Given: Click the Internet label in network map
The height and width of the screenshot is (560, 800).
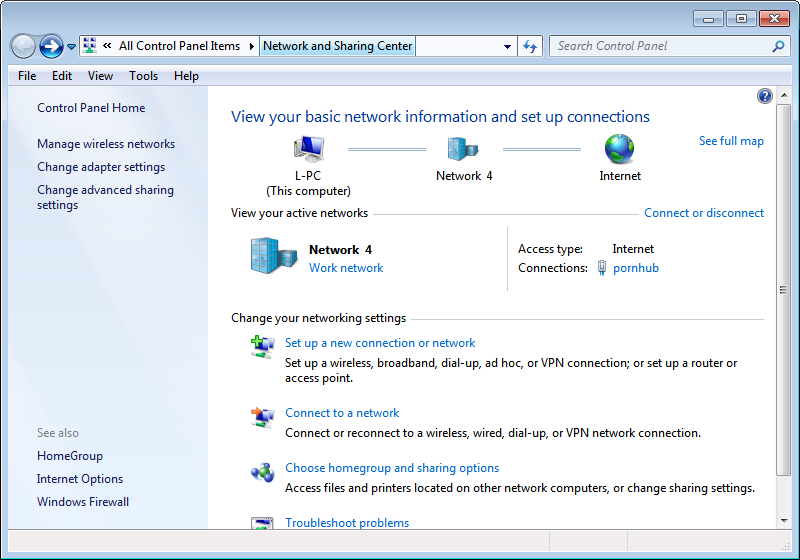Looking at the screenshot, I should [620, 176].
